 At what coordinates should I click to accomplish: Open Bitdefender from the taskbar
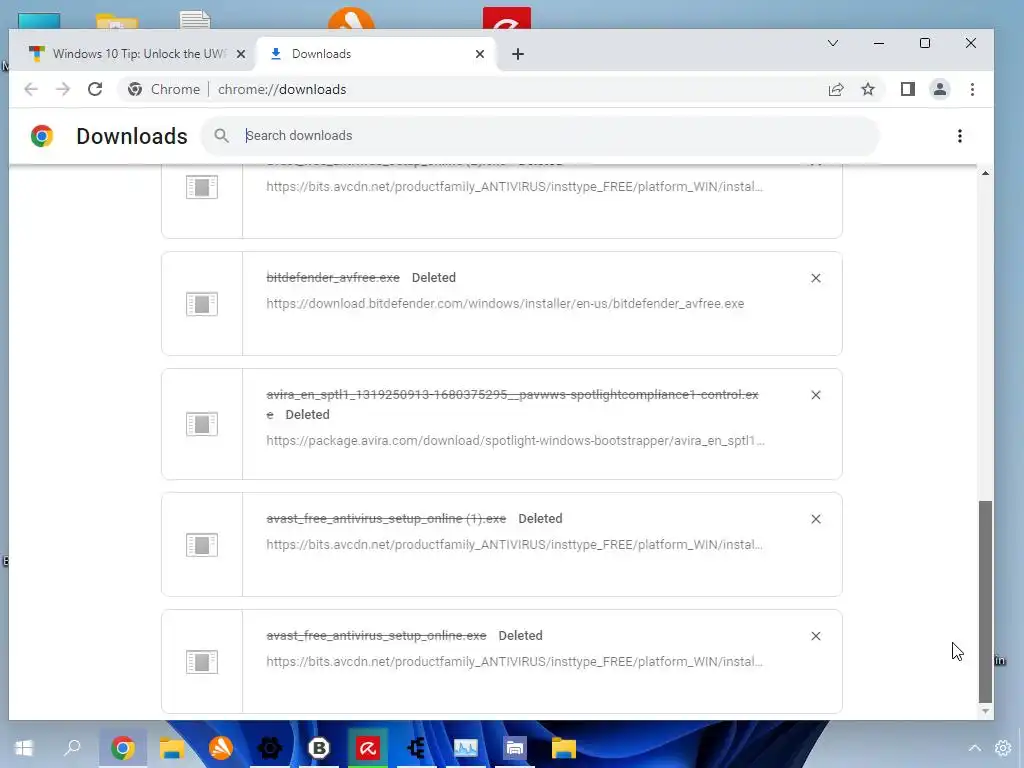click(x=319, y=748)
